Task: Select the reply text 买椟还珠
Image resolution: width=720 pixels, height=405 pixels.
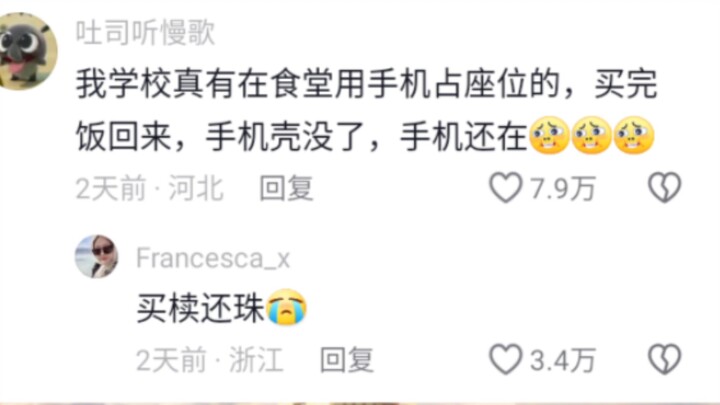Action: tap(201, 308)
